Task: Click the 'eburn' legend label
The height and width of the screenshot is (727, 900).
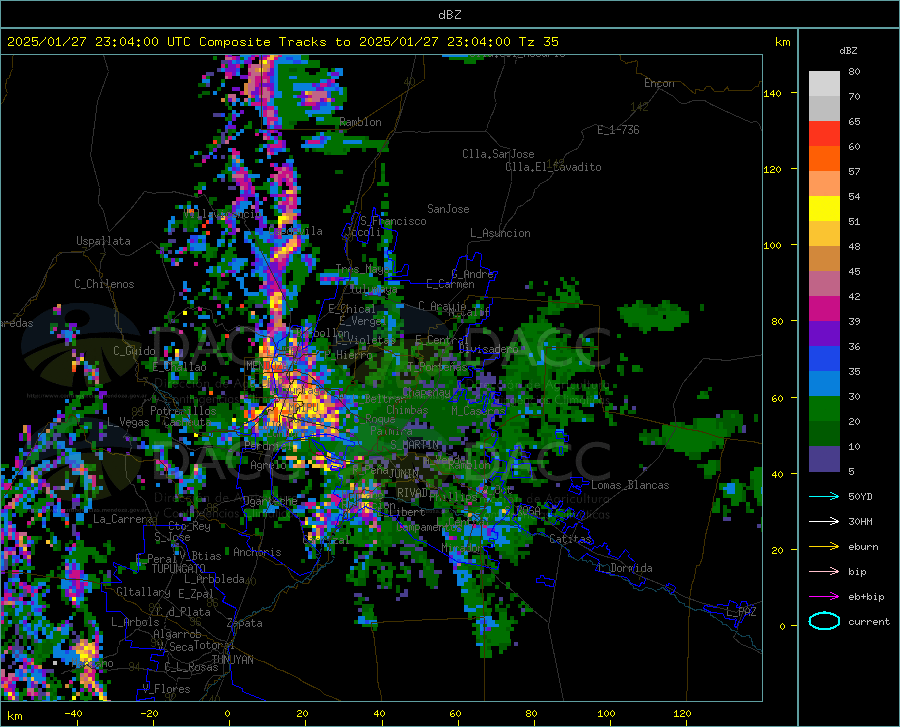Action: (x=863, y=547)
